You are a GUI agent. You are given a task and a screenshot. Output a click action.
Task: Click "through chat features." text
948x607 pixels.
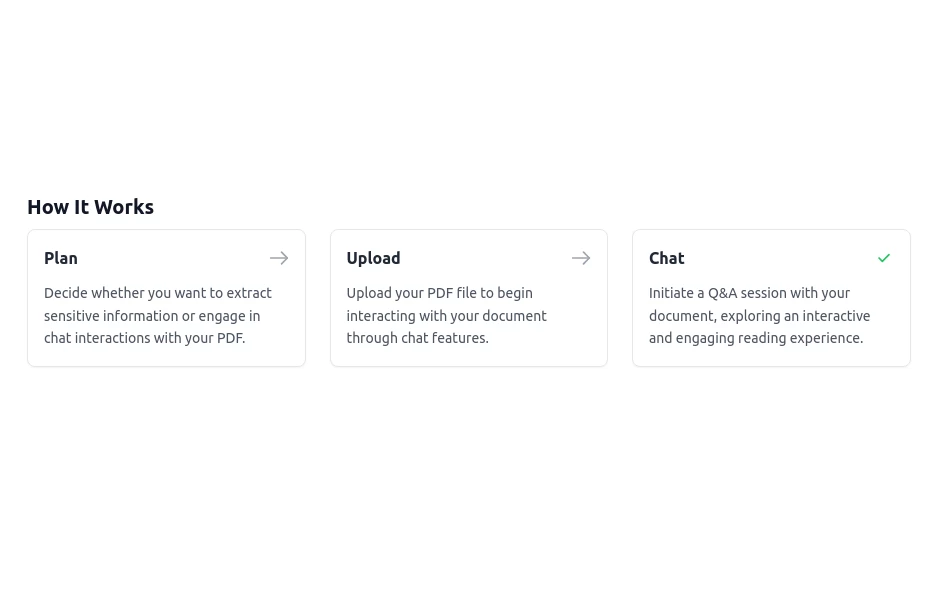point(417,338)
